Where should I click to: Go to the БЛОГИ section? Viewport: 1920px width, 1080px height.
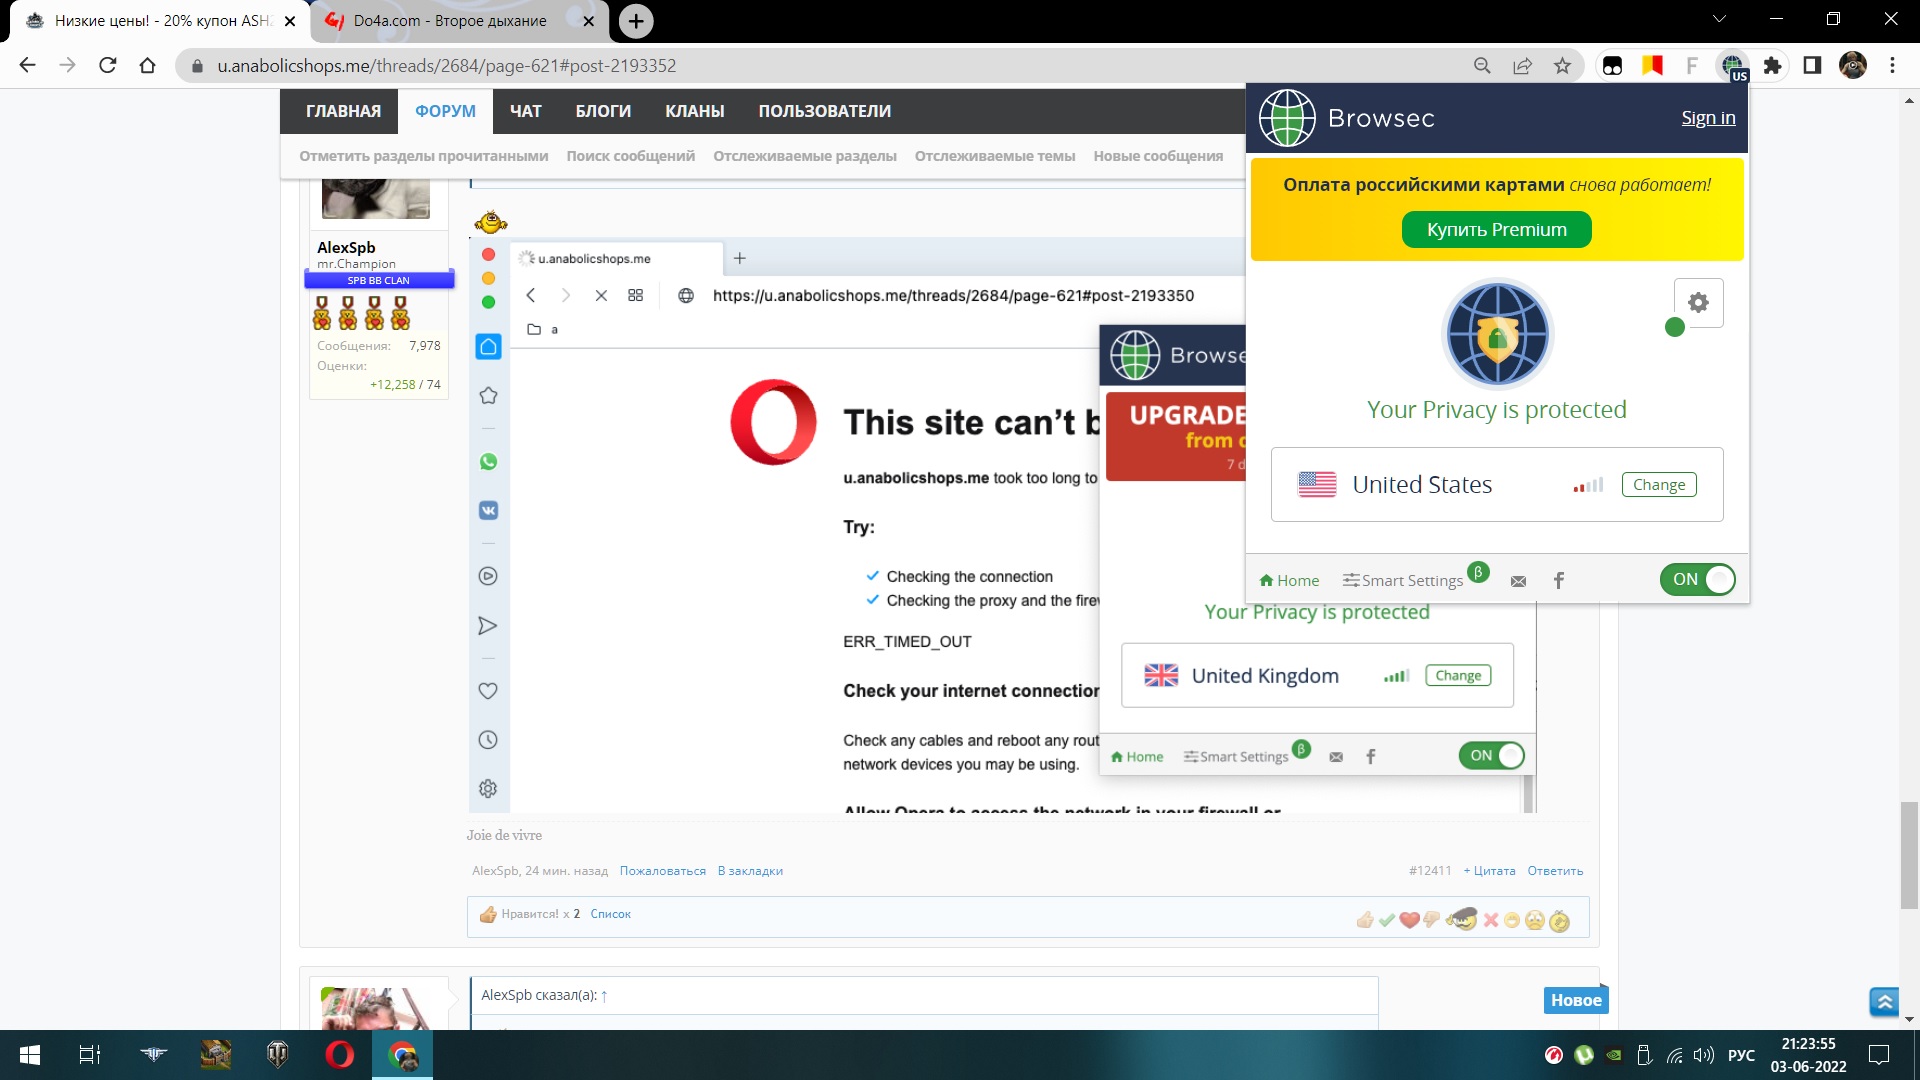pyautogui.click(x=603, y=111)
